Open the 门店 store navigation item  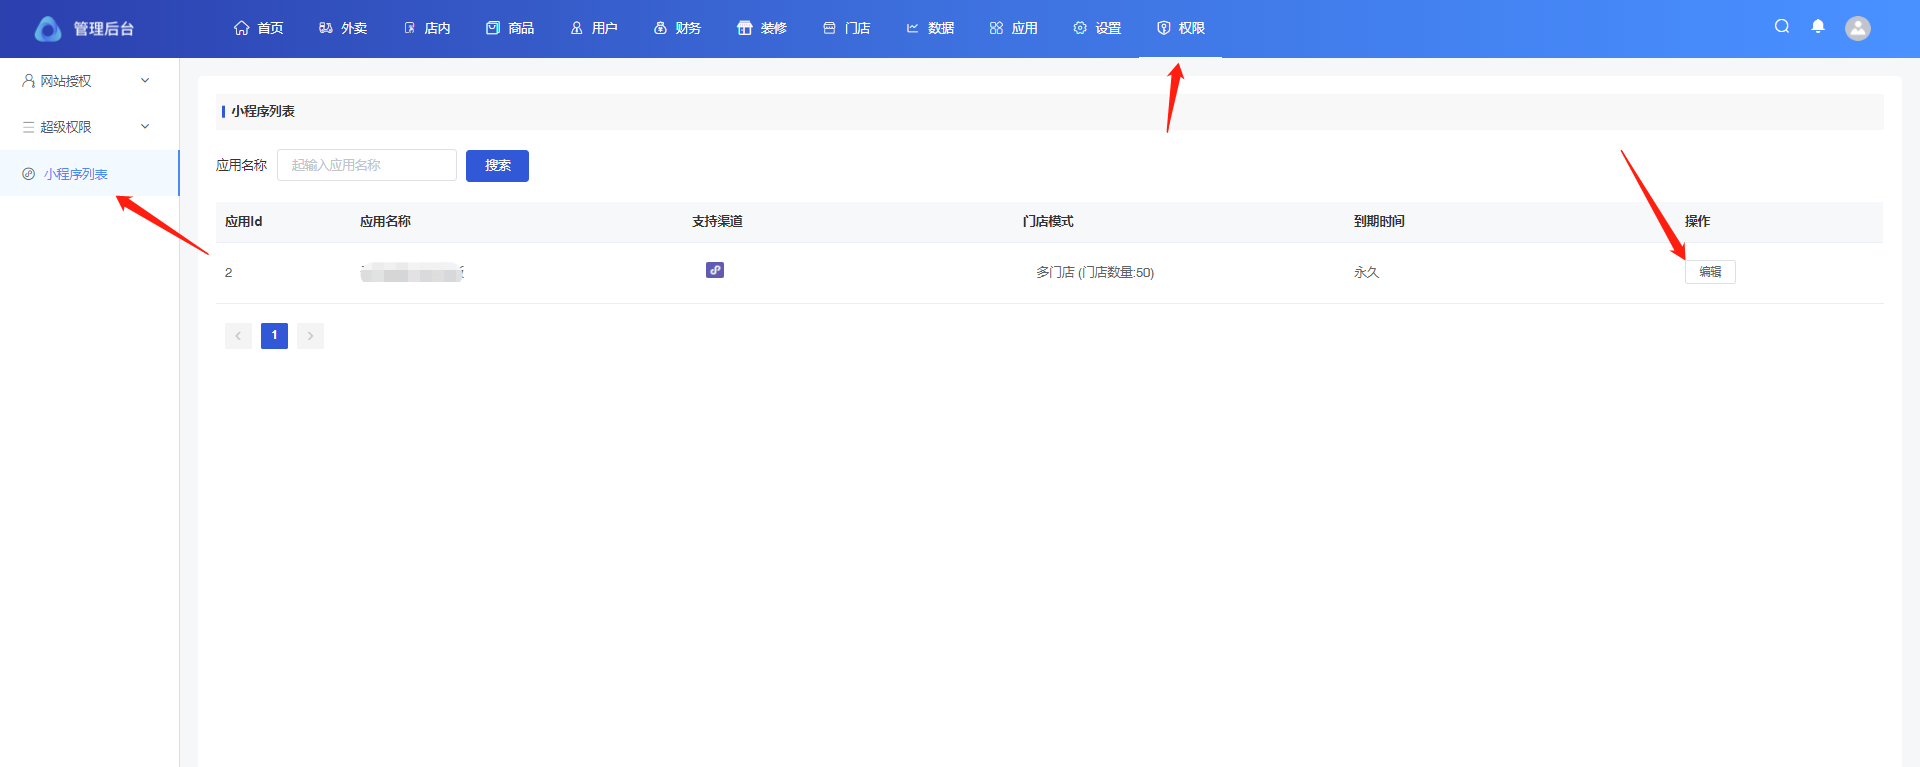(x=846, y=28)
